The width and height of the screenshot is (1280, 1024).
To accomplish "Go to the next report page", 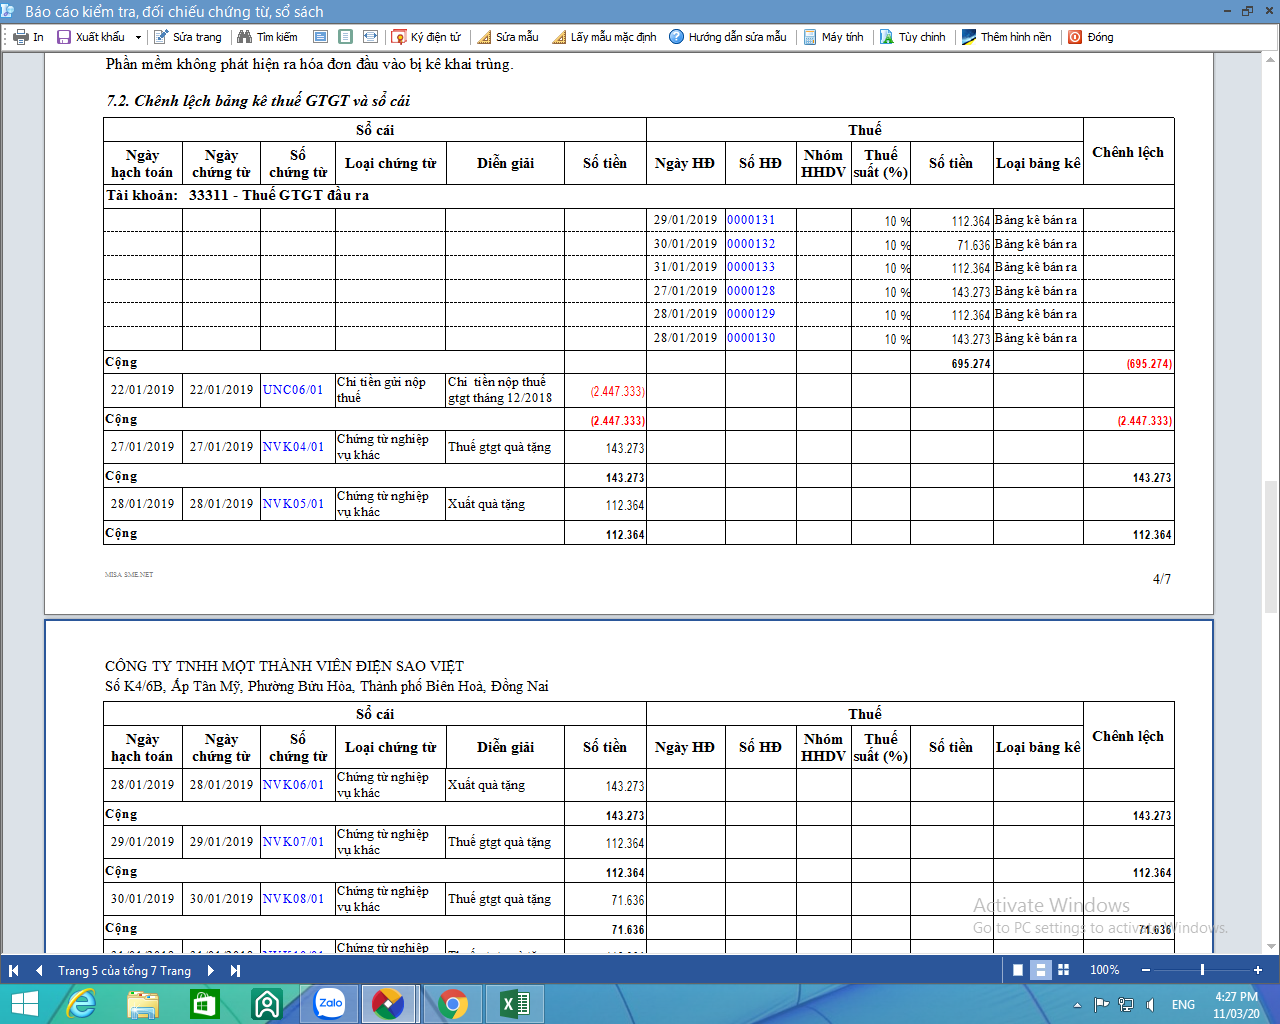I will pos(211,970).
